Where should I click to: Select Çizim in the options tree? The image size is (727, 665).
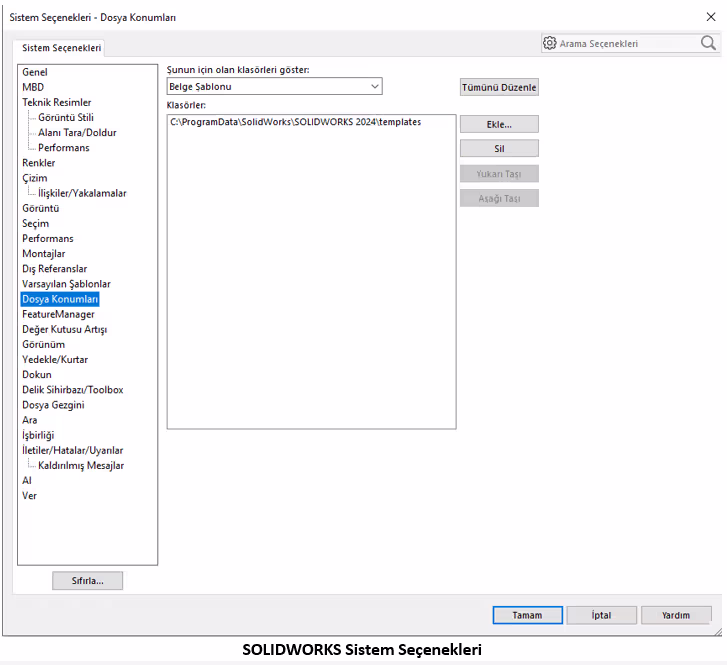35,178
